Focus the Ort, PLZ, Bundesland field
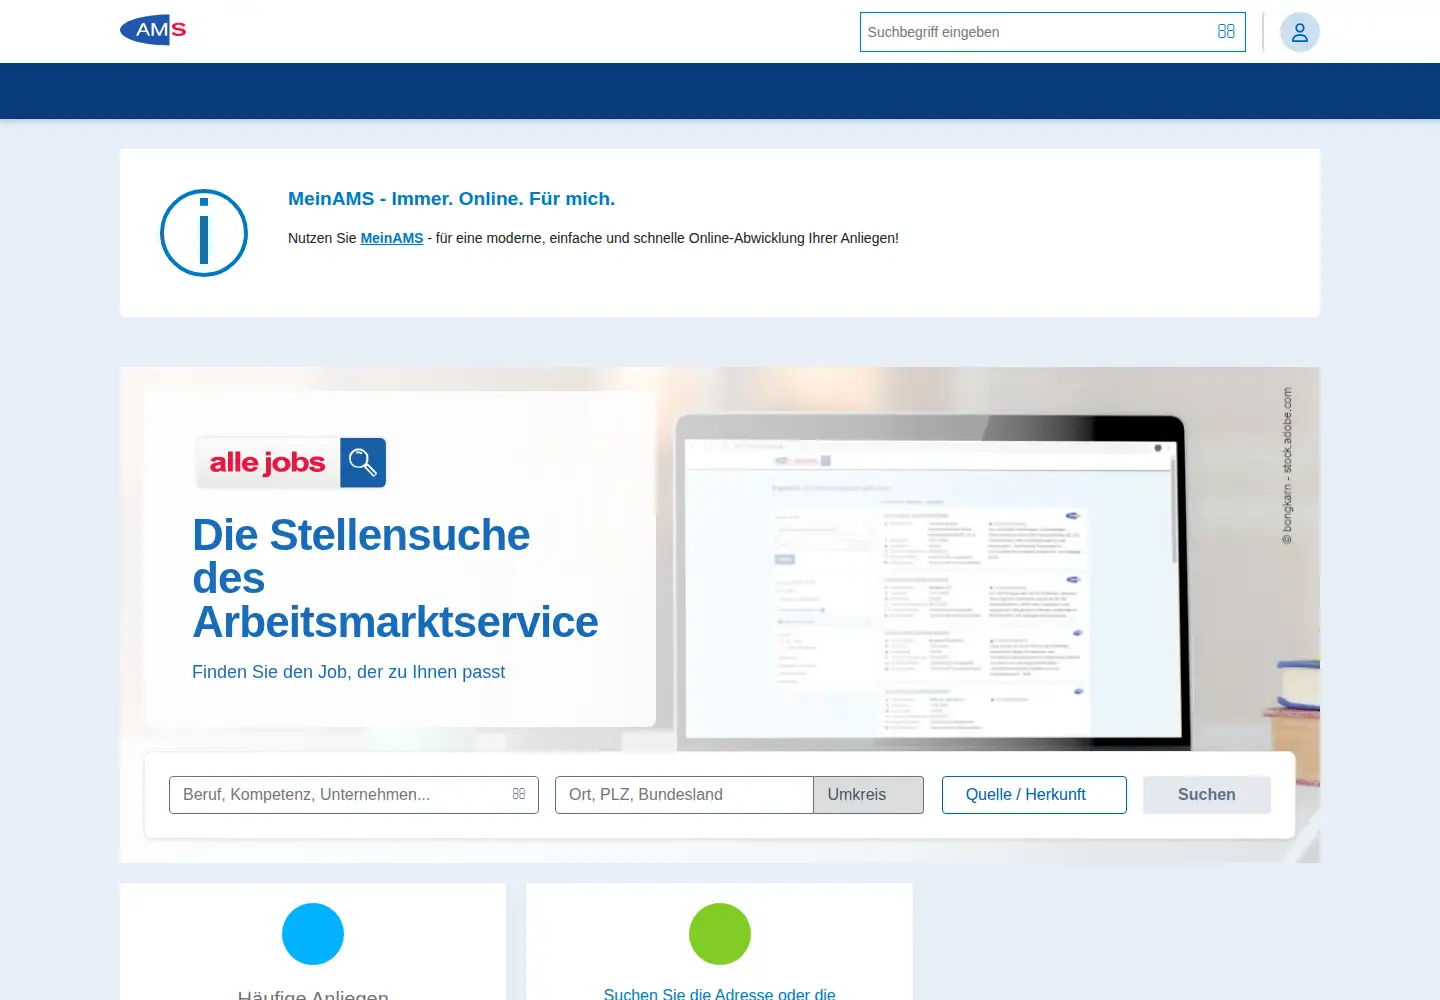The width and height of the screenshot is (1440, 1000). (x=684, y=795)
